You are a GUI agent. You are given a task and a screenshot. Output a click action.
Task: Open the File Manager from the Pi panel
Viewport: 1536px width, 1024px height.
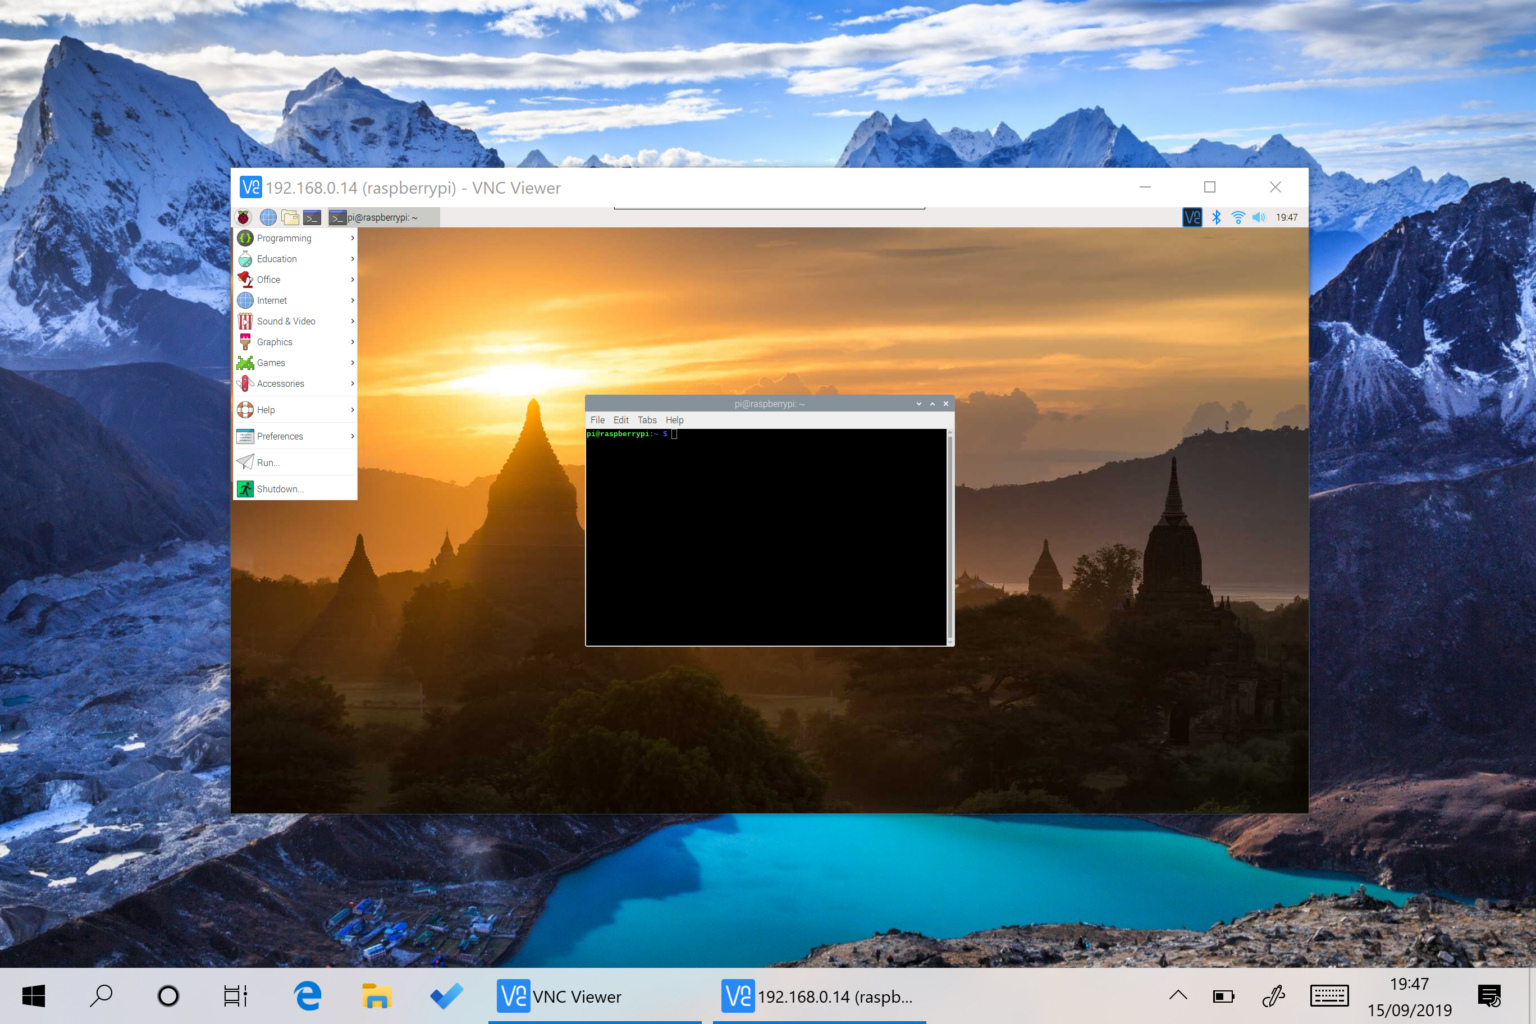(289, 217)
